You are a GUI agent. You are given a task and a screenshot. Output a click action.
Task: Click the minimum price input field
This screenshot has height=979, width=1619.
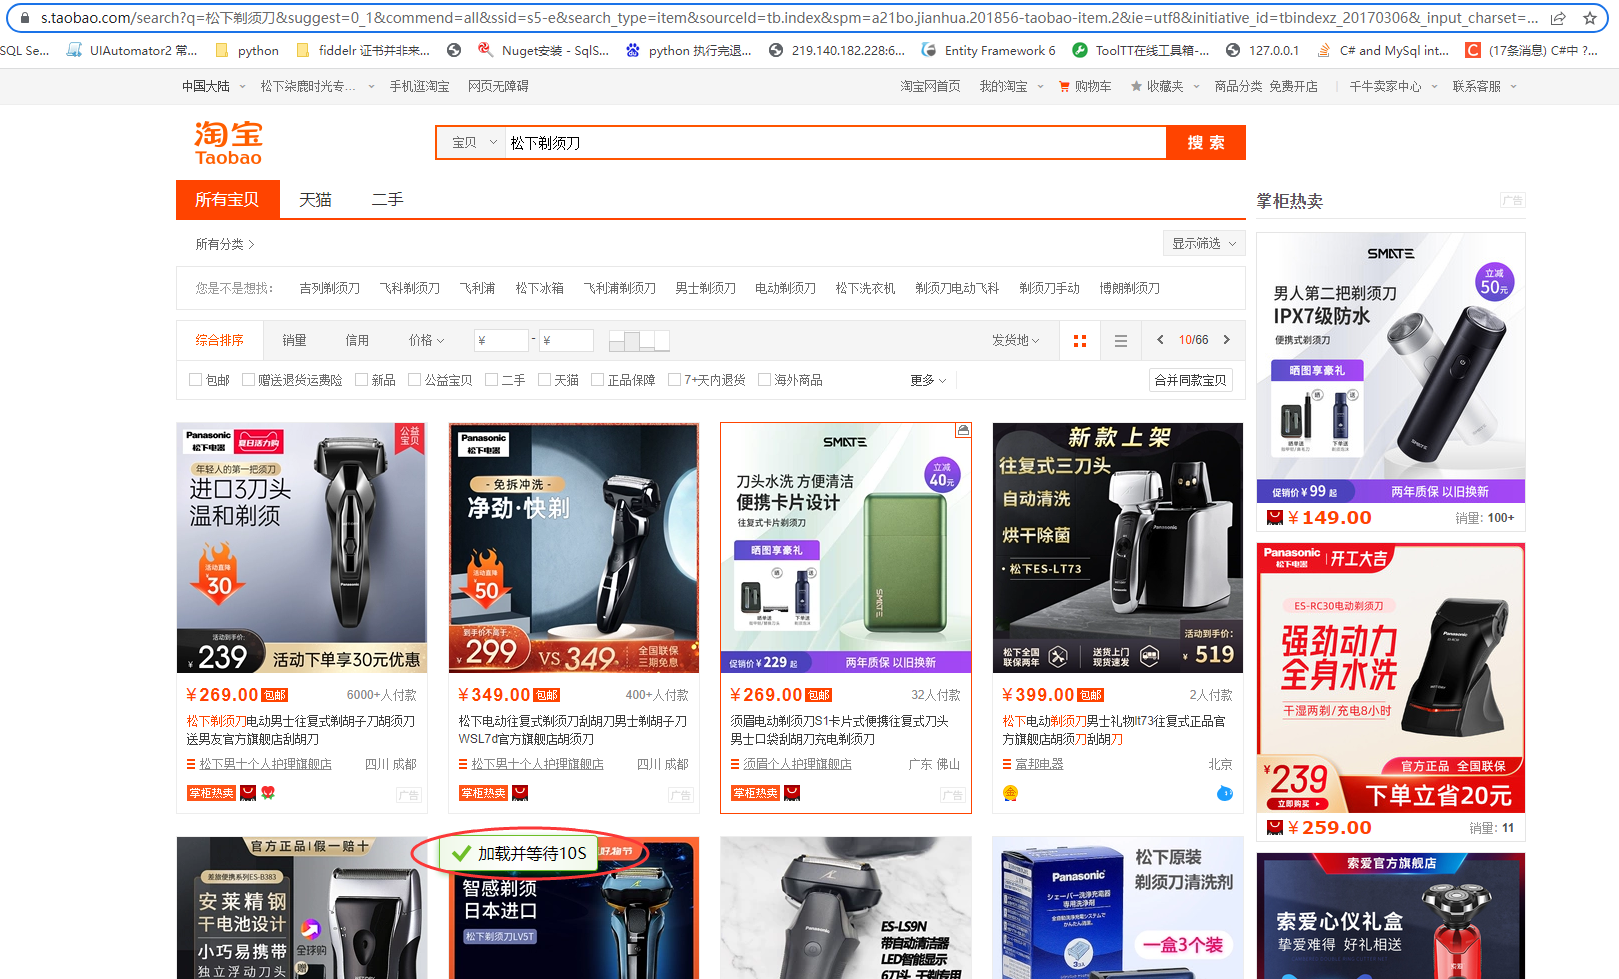[502, 341]
